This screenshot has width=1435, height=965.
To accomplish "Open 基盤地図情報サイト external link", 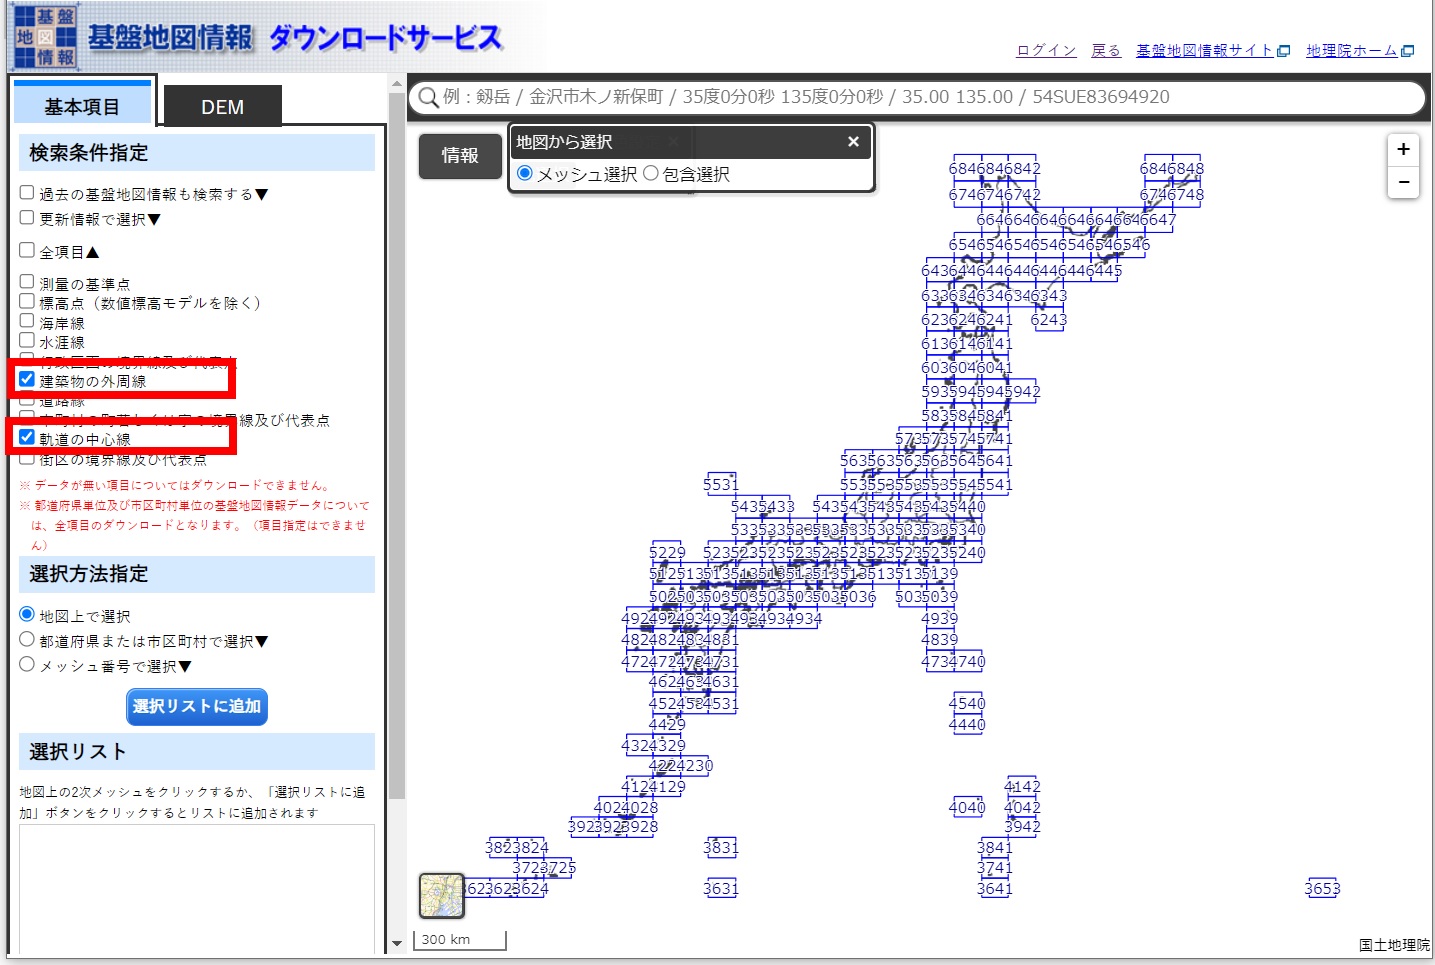I will 1213,50.
